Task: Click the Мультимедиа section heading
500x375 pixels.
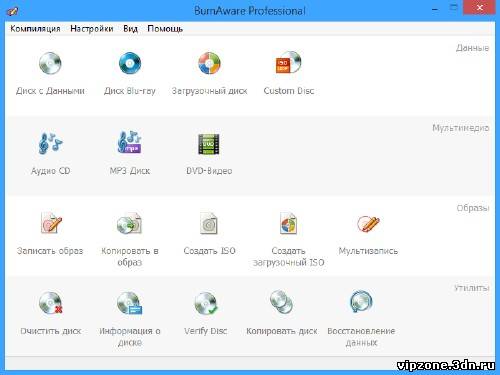Action: point(461,128)
